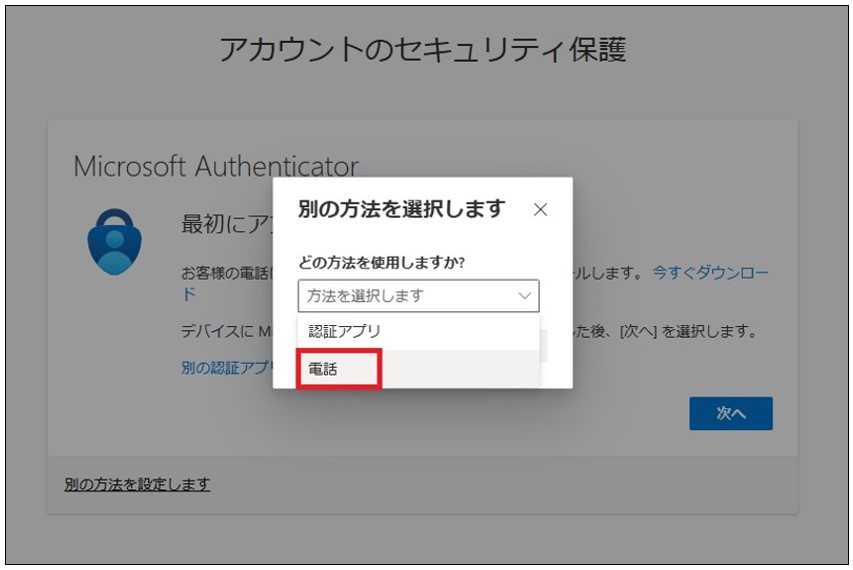Open the 方法を選択します dropdown
The image size is (853, 570).
coord(418,296)
